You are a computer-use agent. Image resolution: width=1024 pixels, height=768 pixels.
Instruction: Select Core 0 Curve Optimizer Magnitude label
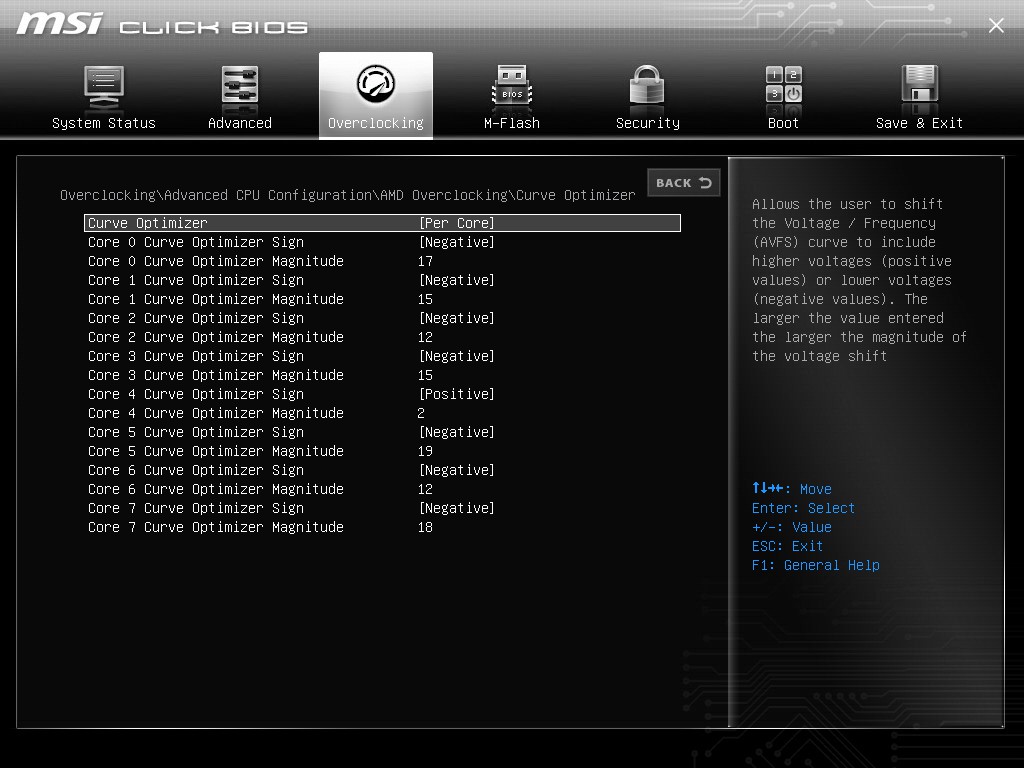(216, 261)
